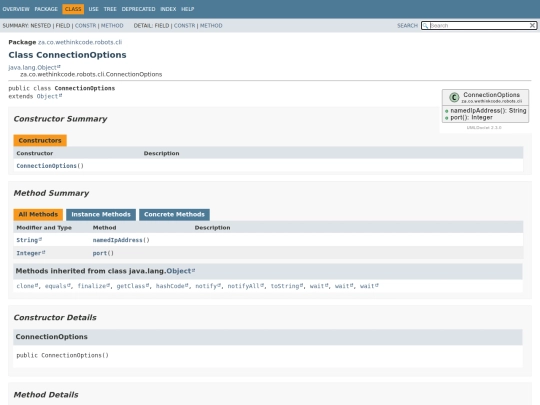
Task: Open java.lang.Object link in inheritance tree
Action: coord(34,68)
